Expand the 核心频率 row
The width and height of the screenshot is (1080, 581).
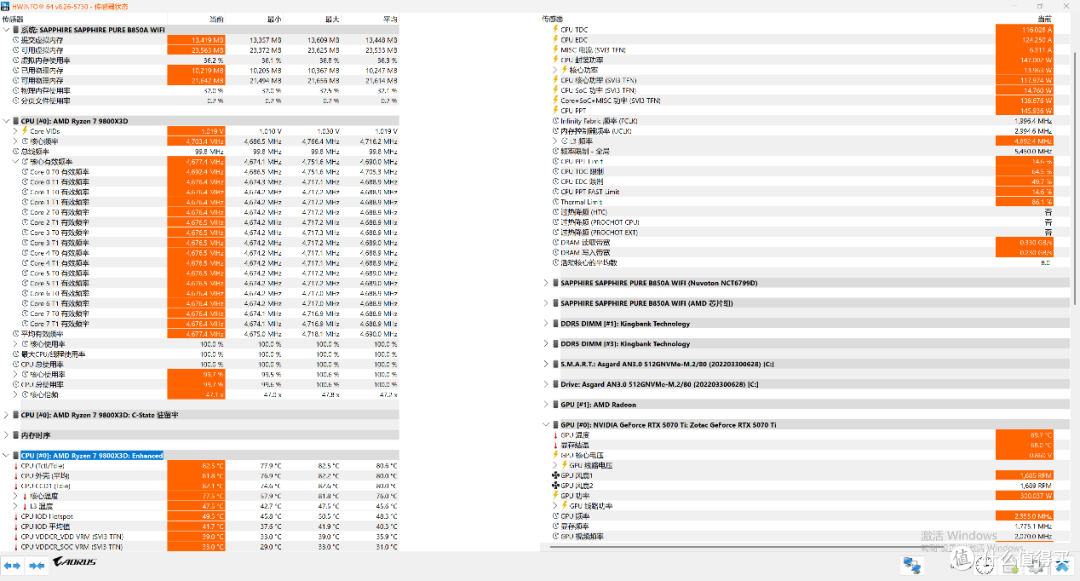pos(15,141)
